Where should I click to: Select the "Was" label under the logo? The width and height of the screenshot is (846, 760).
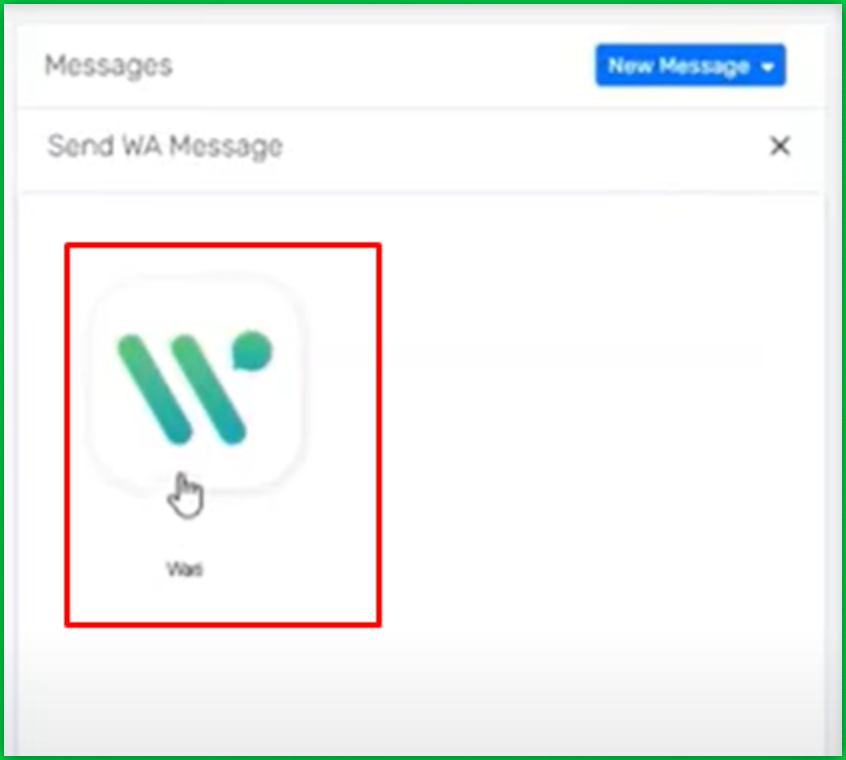(x=185, y=569)
